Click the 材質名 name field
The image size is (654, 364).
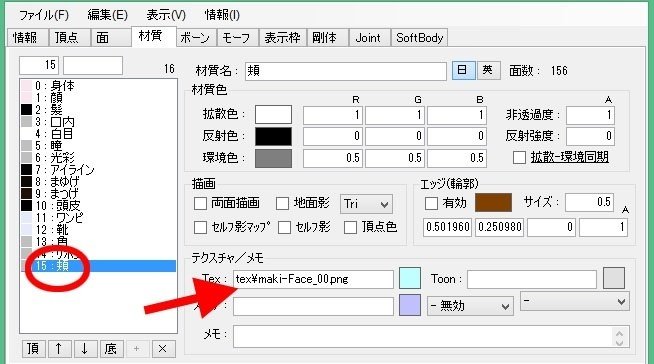(346, 71)
